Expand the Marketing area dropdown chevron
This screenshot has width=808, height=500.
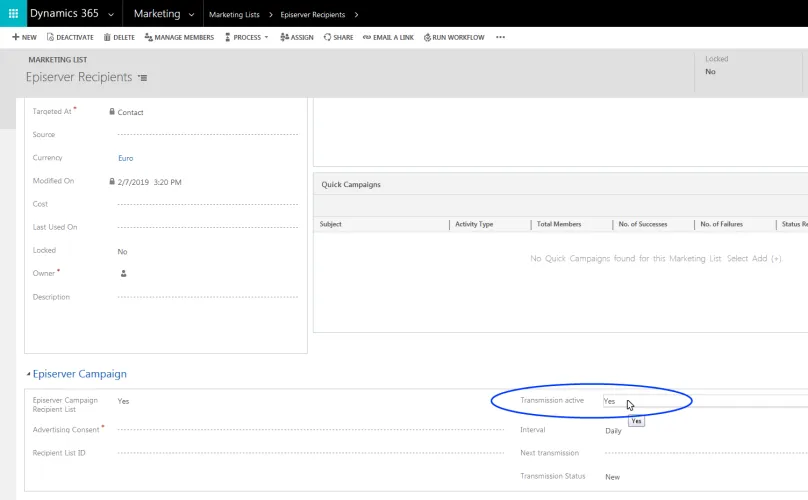[x=191, y=15]
